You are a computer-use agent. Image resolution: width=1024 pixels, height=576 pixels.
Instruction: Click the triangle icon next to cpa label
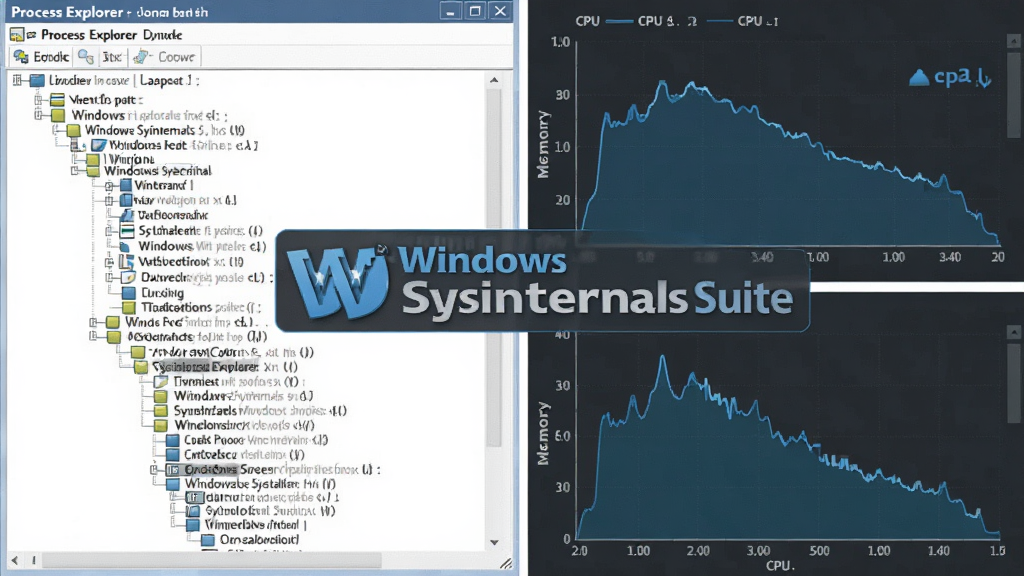[x=919, y=78]
